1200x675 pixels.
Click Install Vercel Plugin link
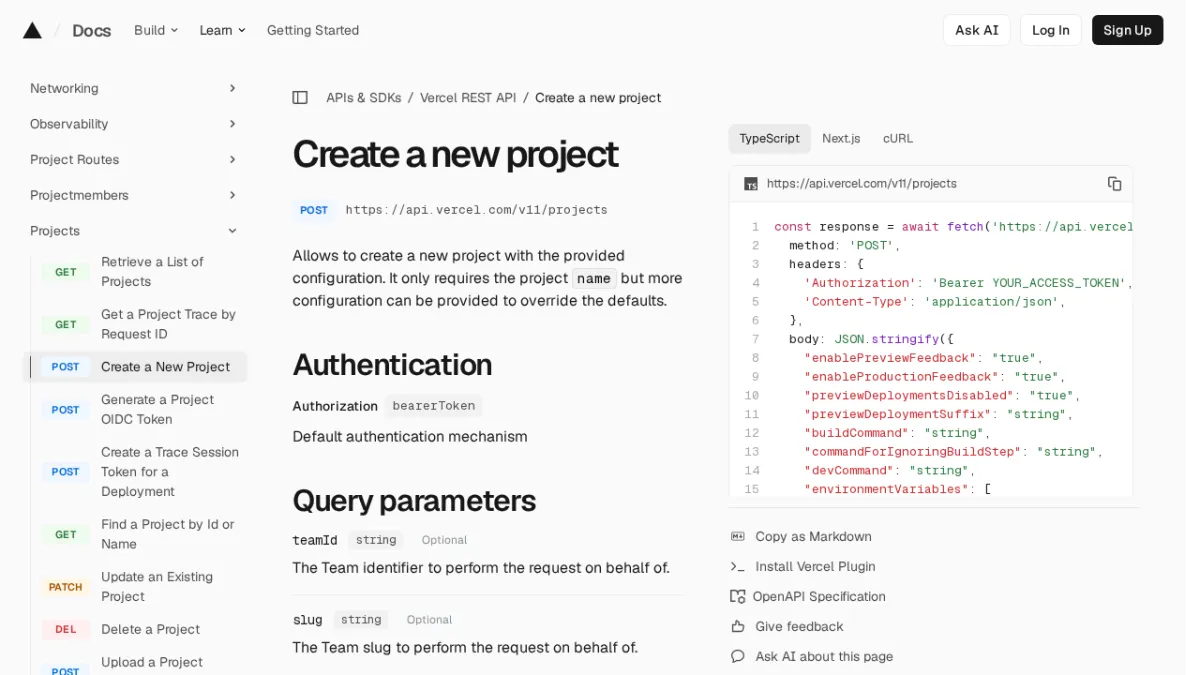coord(815,567)
